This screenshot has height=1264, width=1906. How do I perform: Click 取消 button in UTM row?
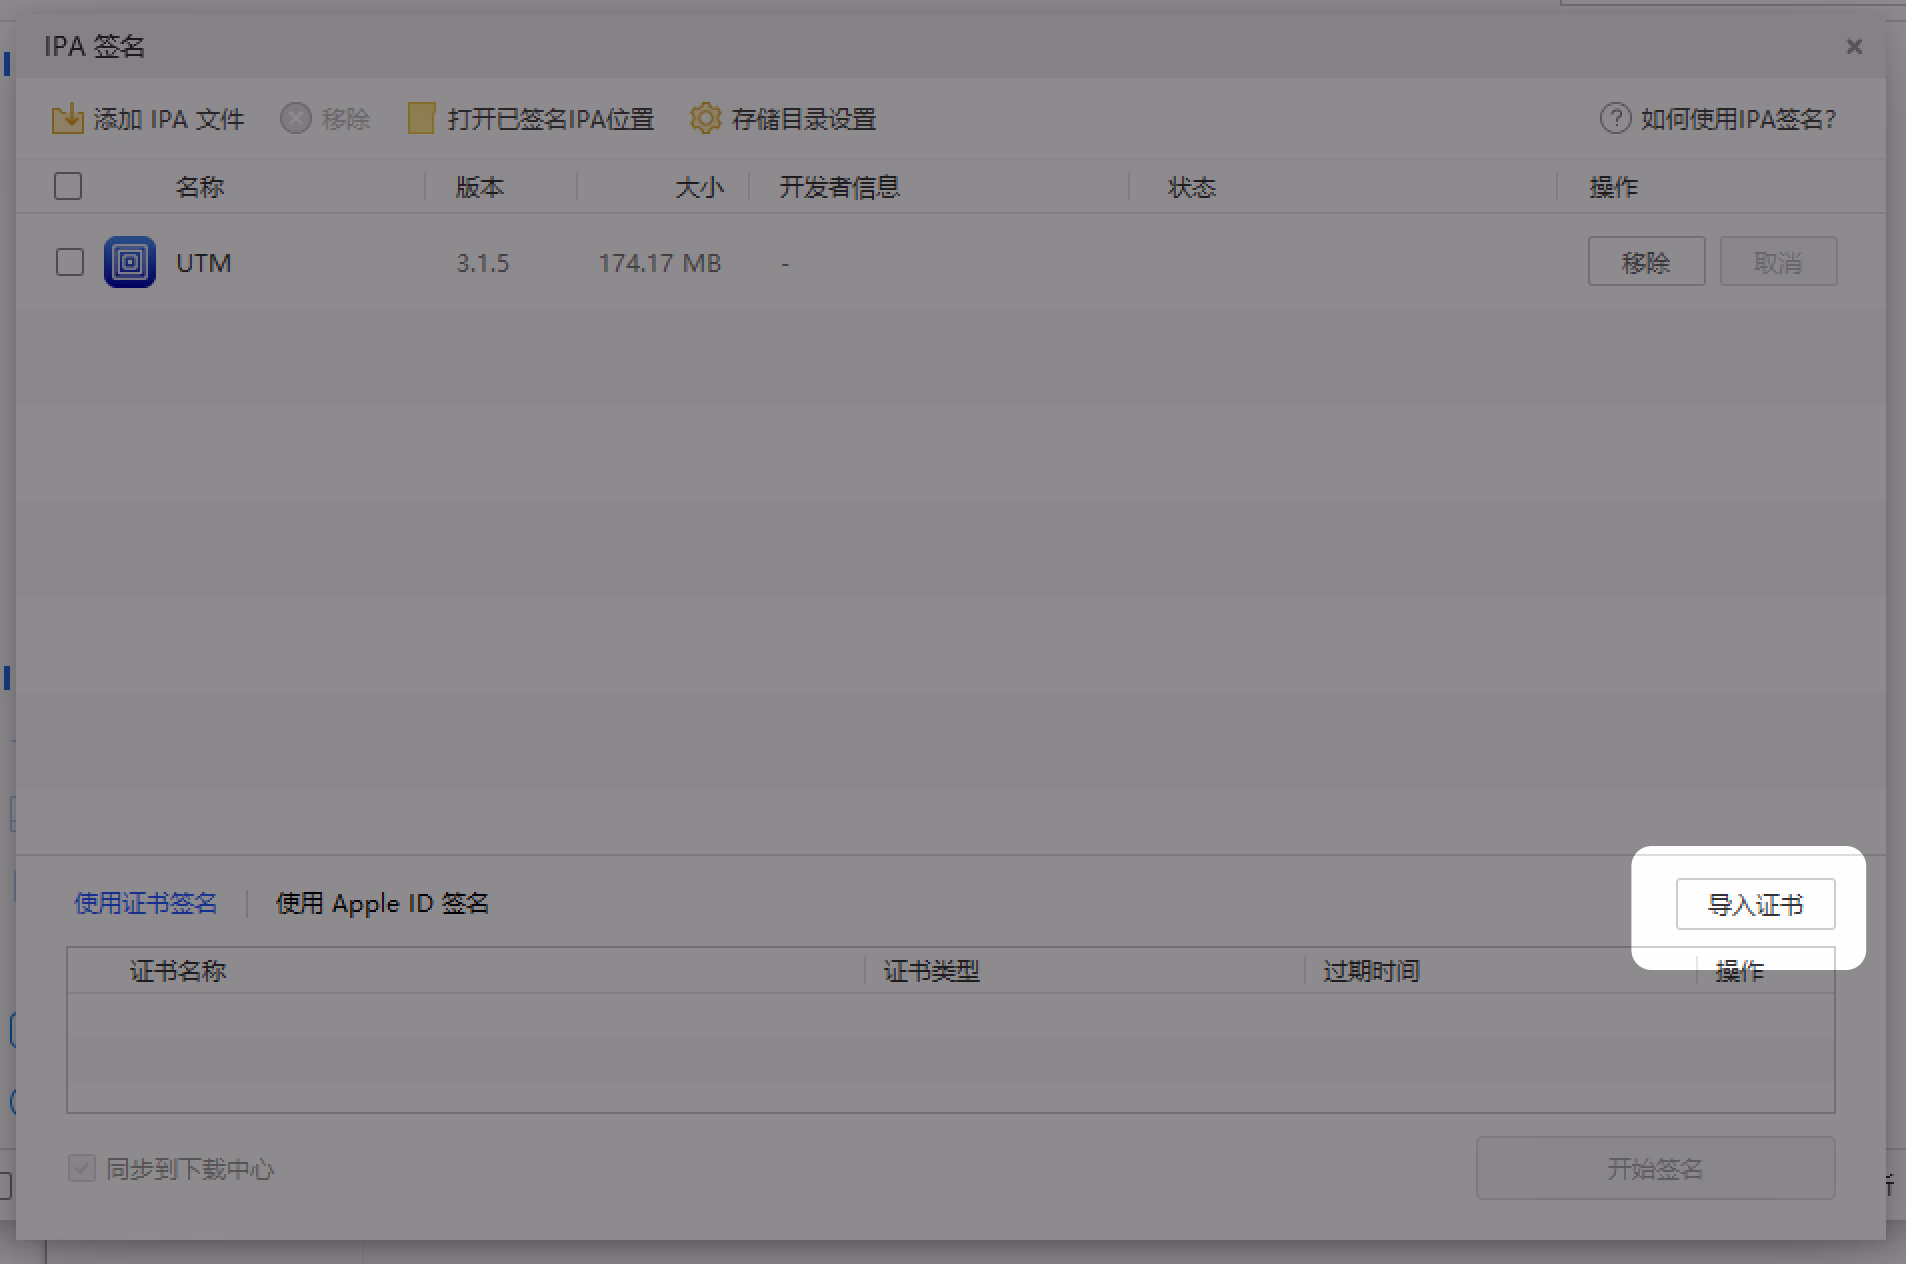point(1778,262)
